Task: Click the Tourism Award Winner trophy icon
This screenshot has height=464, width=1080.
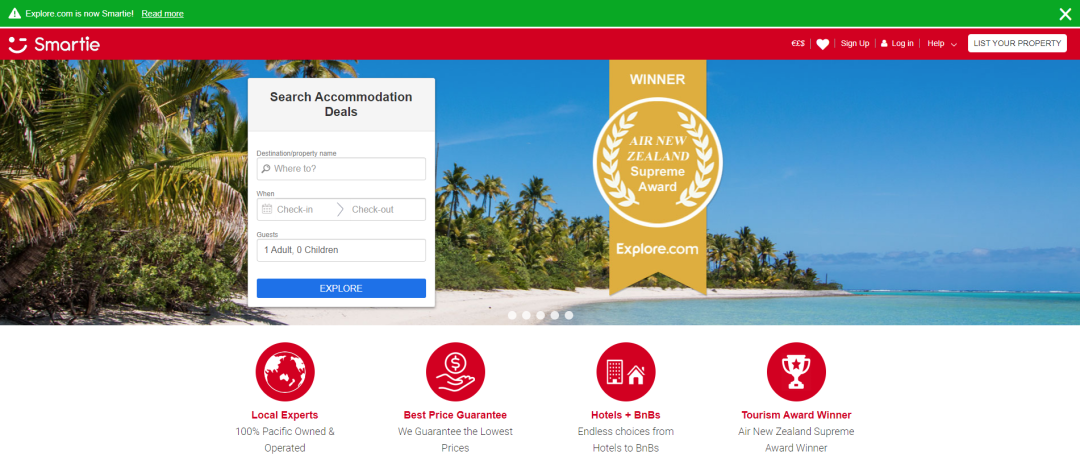Action: click(796, 372)
